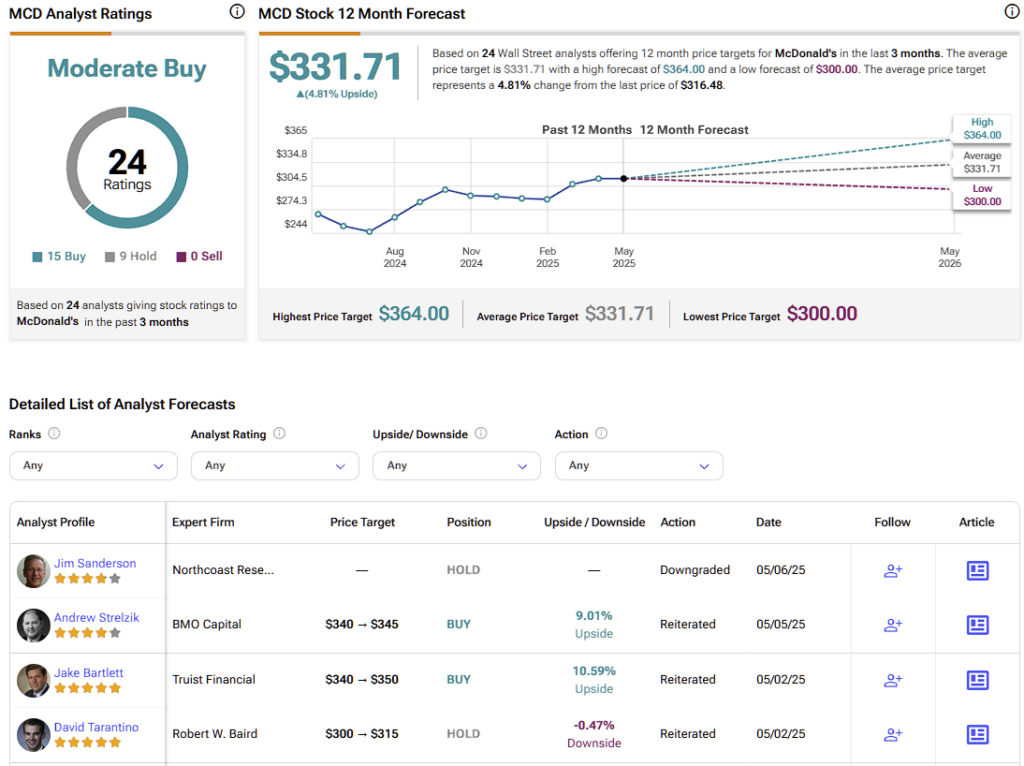This screenshot has height=766, width=1024.
Task: Open the Ranks dropdown
Action: click(x=93, y=466)
